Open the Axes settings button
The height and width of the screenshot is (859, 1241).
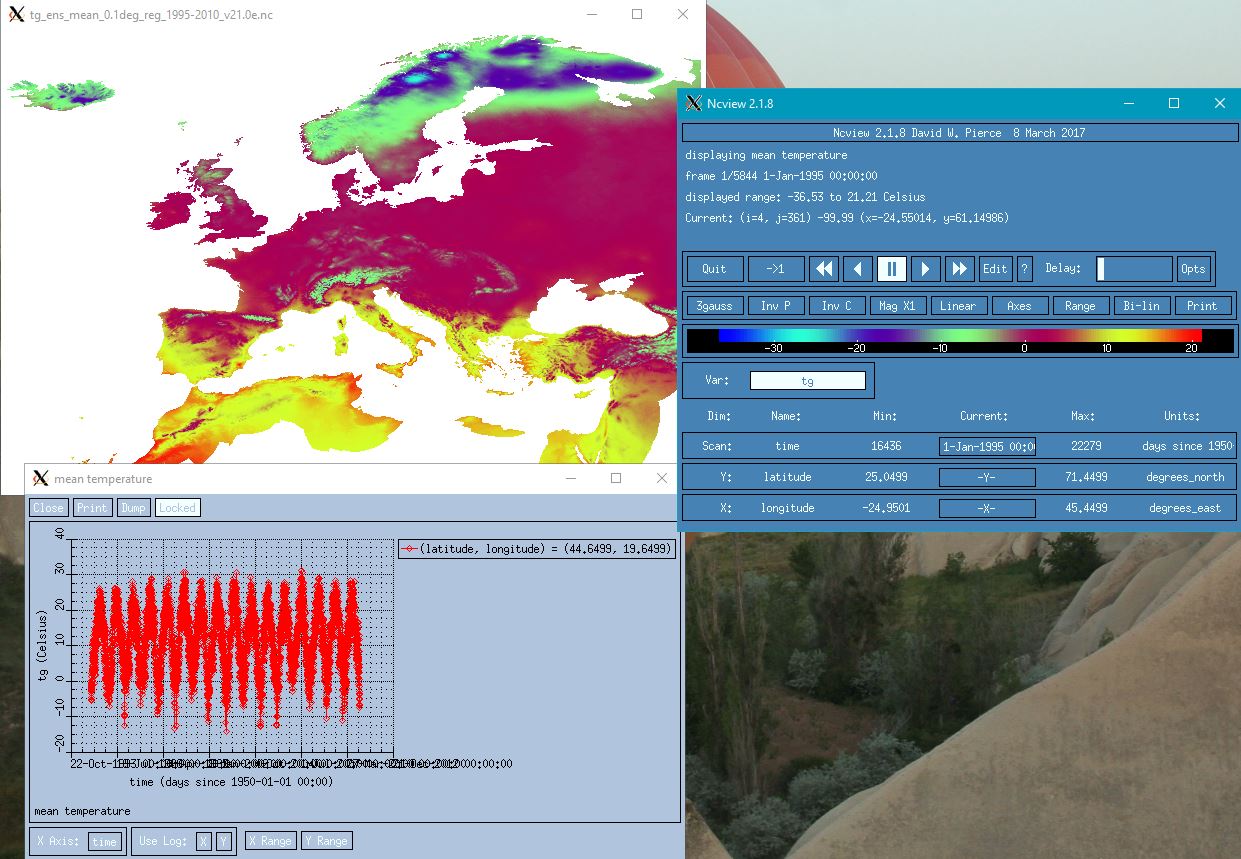[1019, 306]
